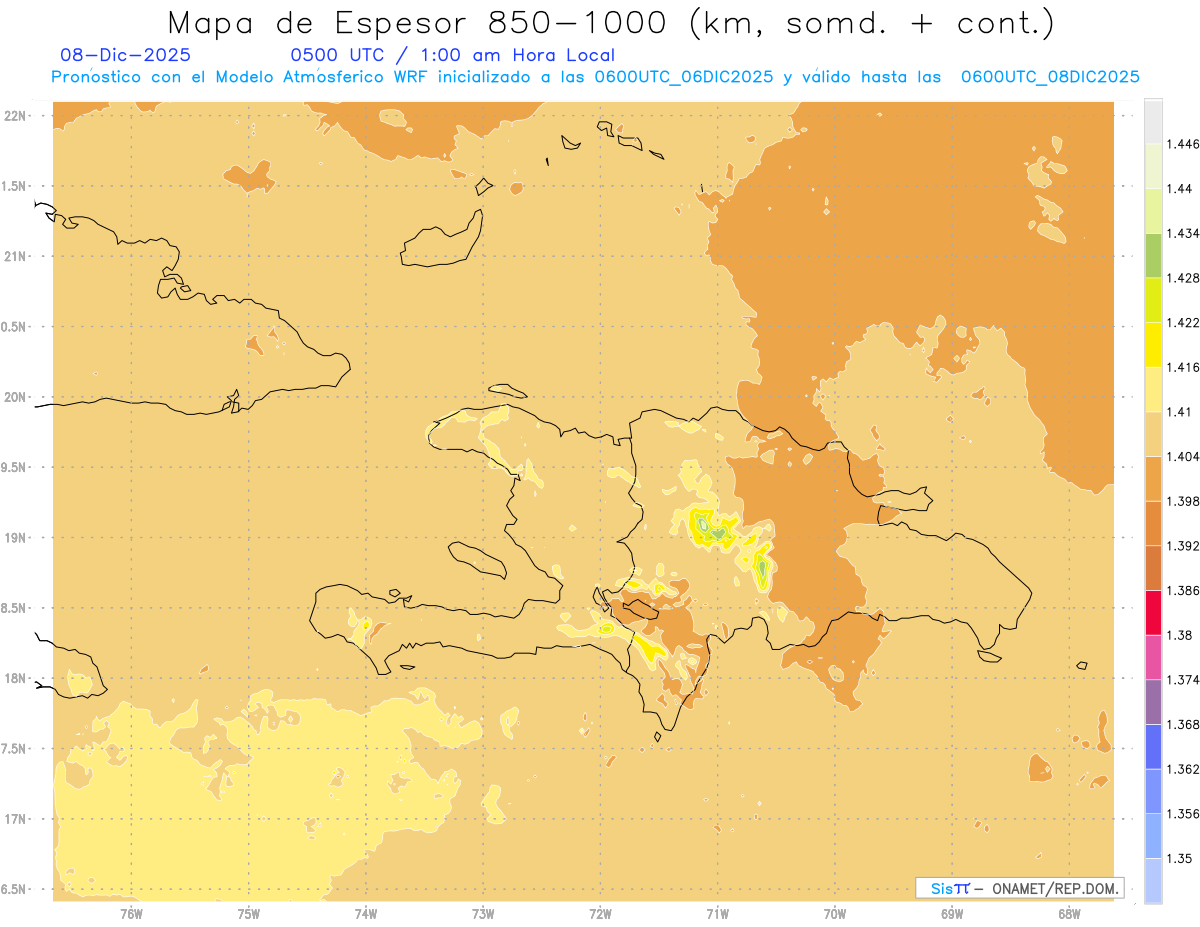Pick the lightest blue colorbar segment below 1.35
Viewport: 1200px width, 927px height.
tap(1153, 881)
